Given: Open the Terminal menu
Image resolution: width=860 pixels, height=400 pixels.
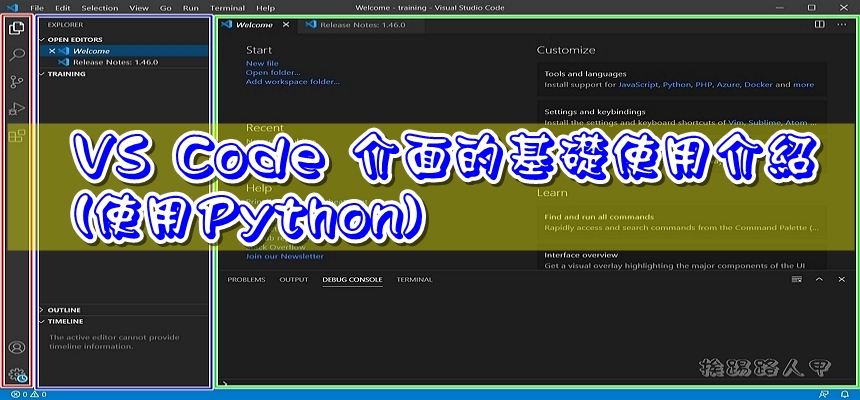Looking at the screenshot, I should (228, 8).
